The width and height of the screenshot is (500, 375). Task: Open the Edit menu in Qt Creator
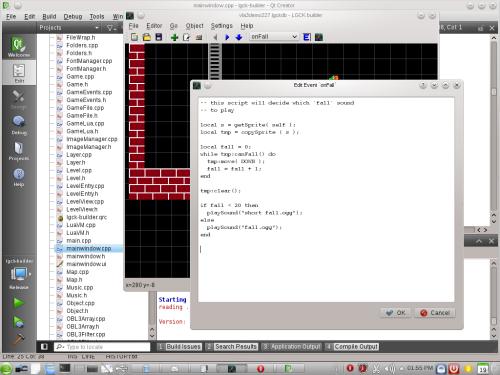29,16
